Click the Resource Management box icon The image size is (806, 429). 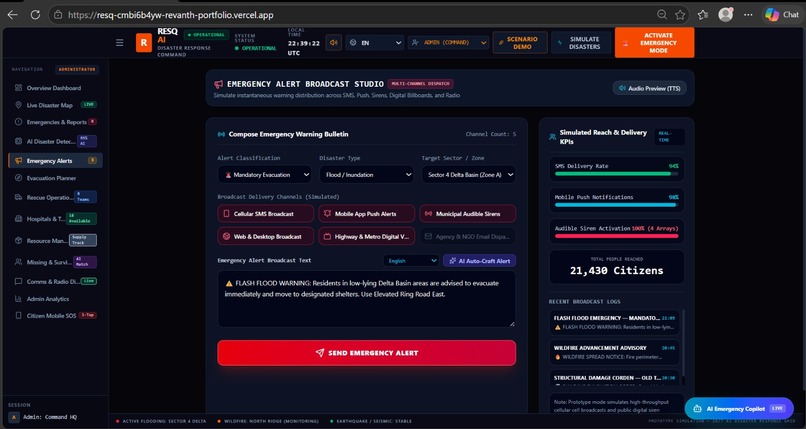point(19,240)
